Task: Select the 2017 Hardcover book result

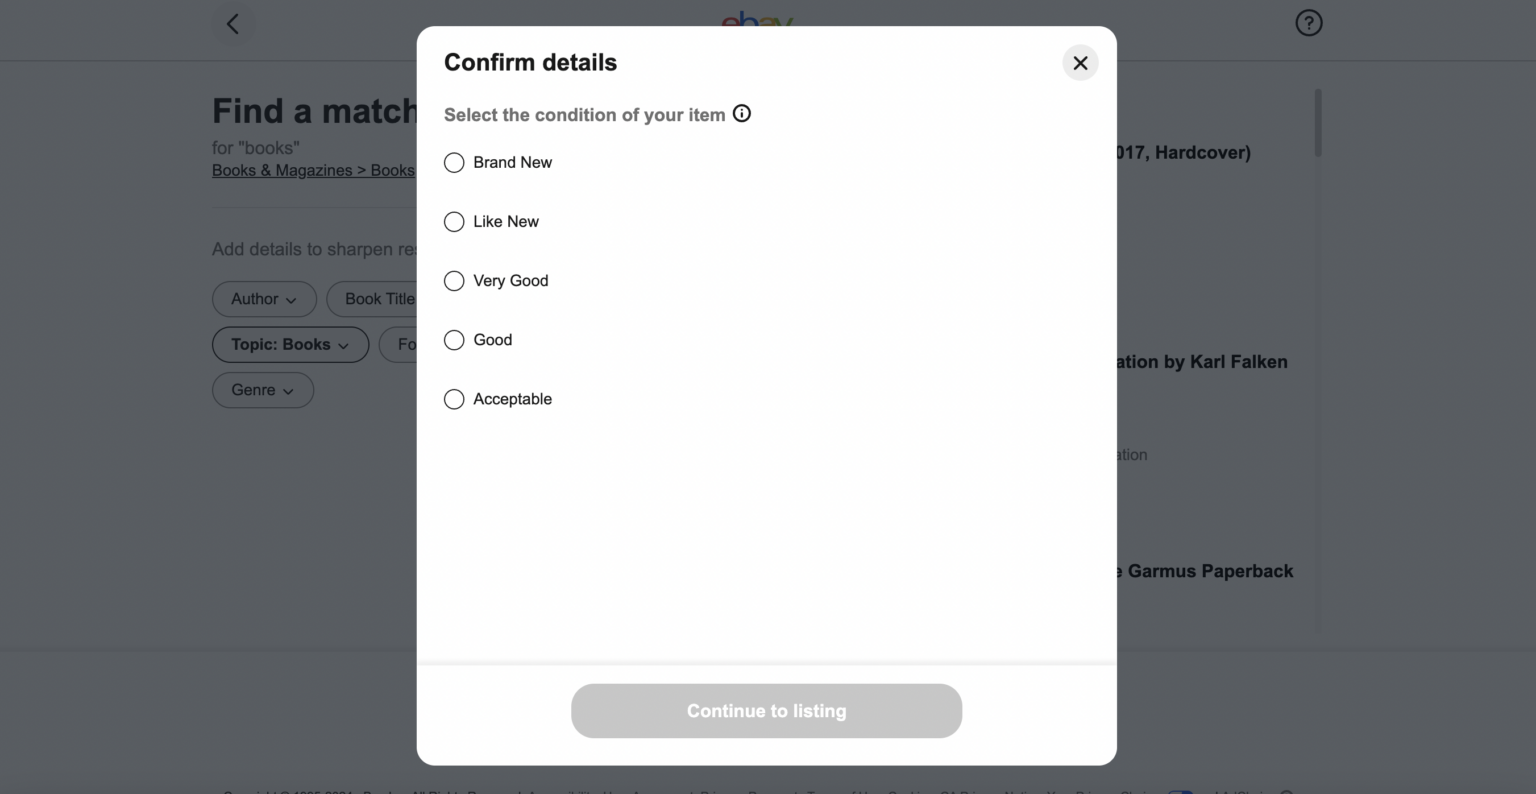Action: [1184, 153]
